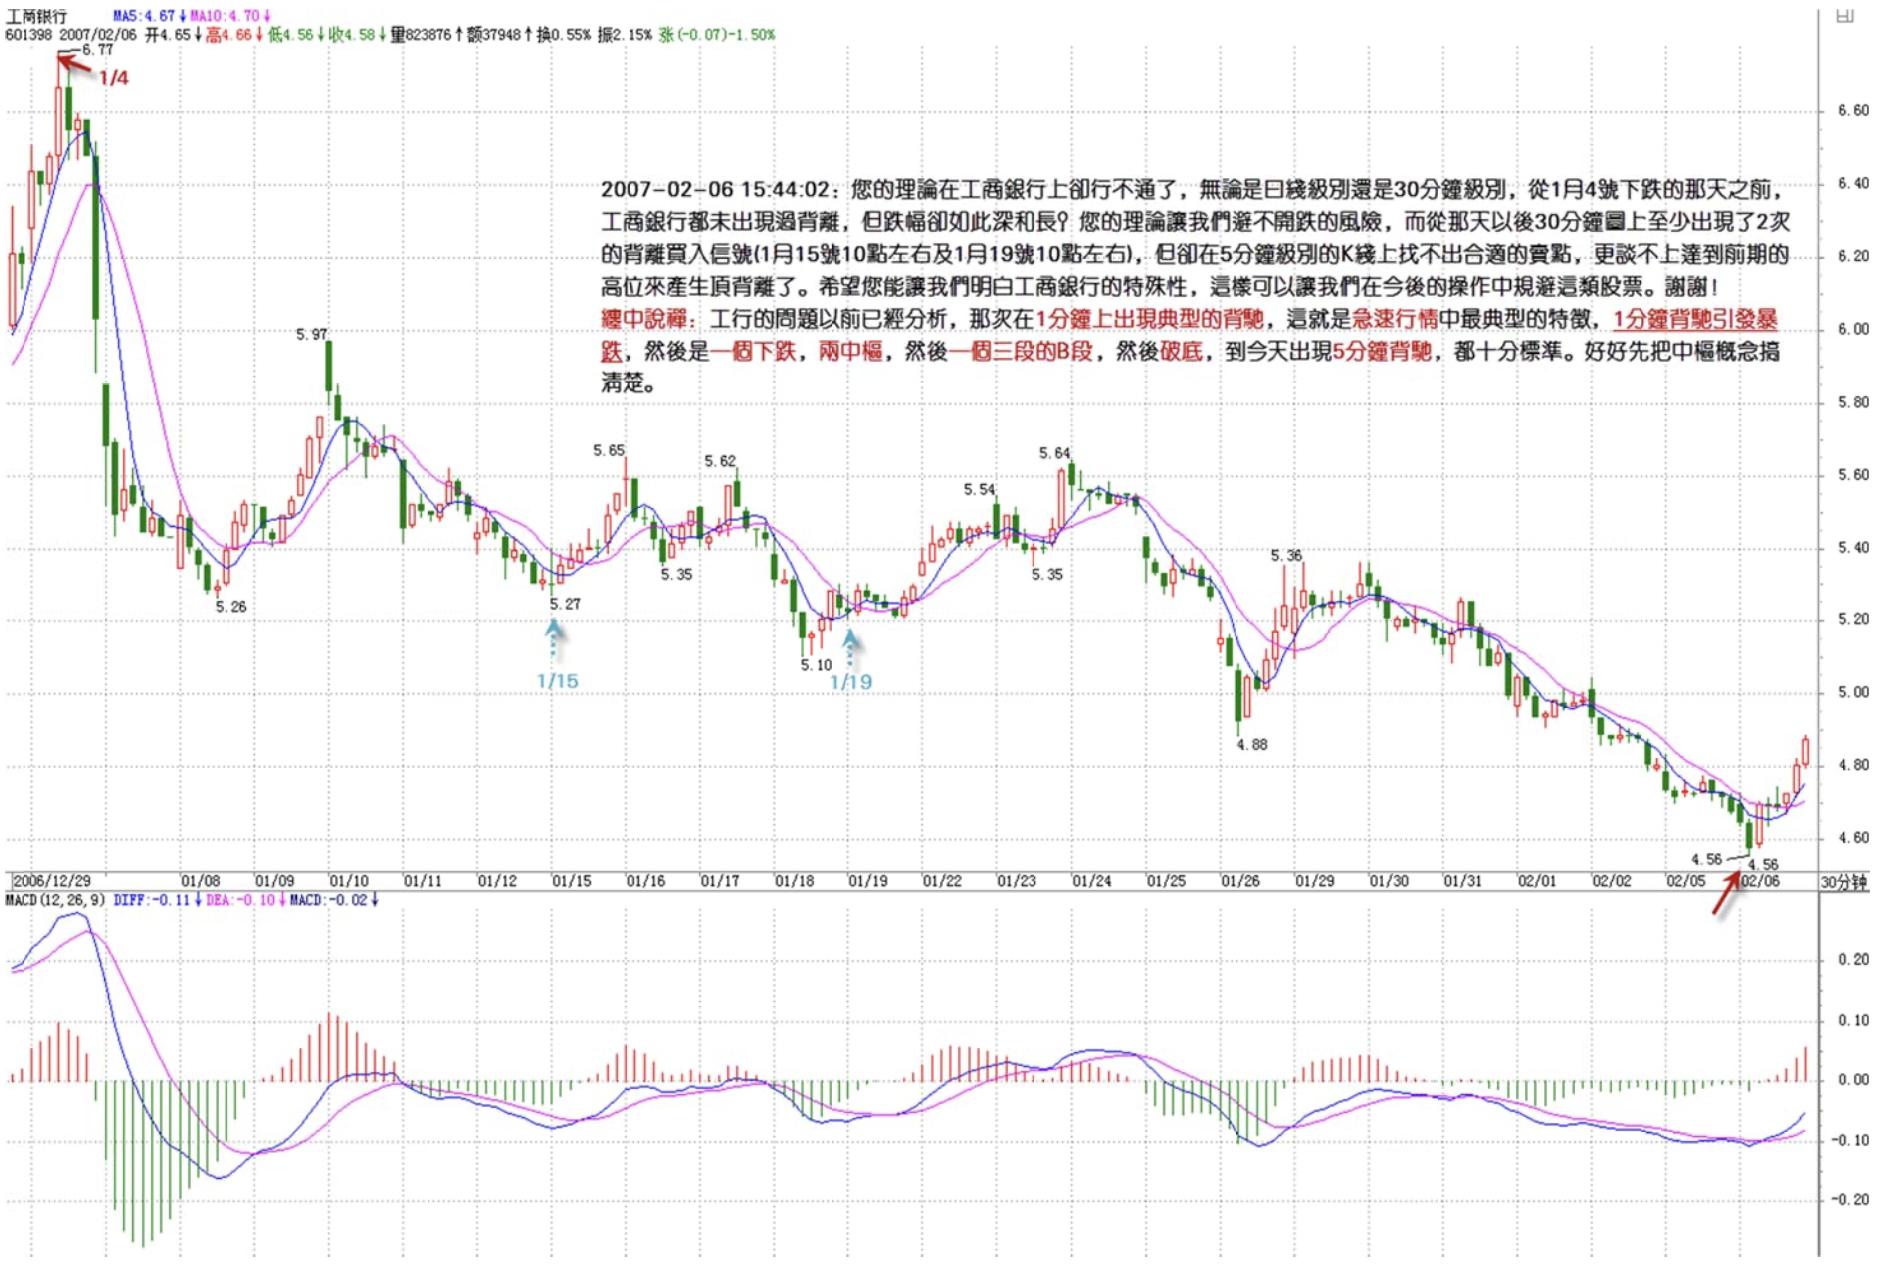The width and height of the screenshot is (1878, 1264).
Task: Select the 30分钟 period label
Action: click(x=1843, y=882)
